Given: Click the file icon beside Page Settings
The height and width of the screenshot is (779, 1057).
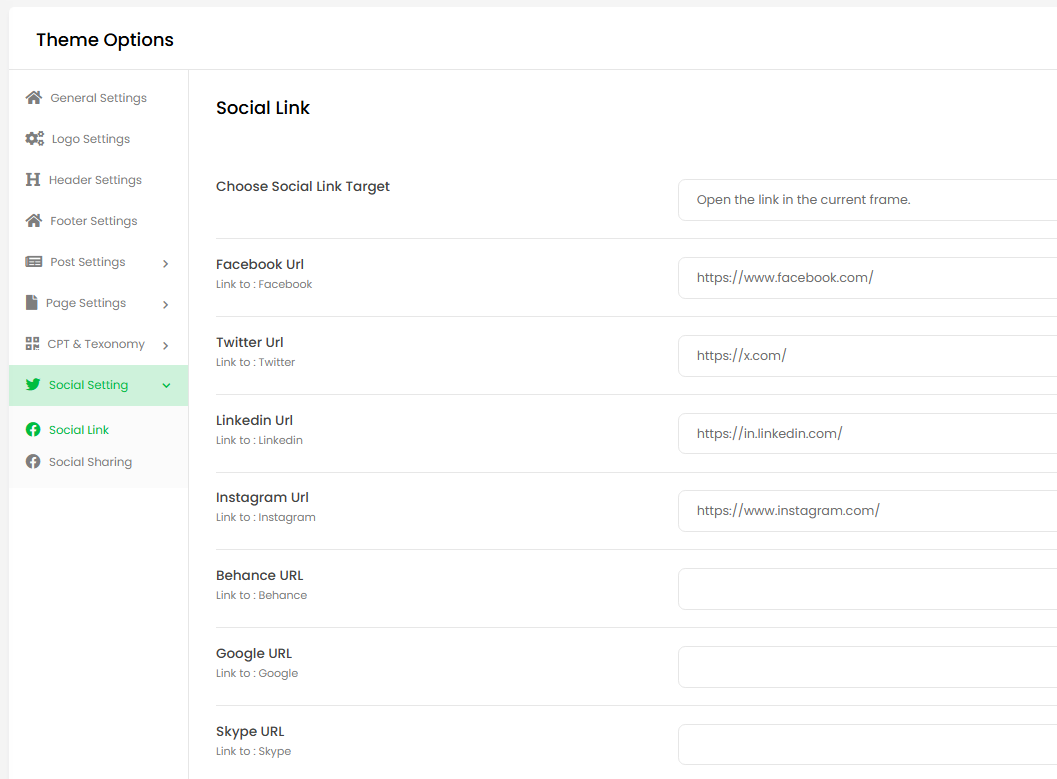Looking at the screenshot, I should pos(32,303).
